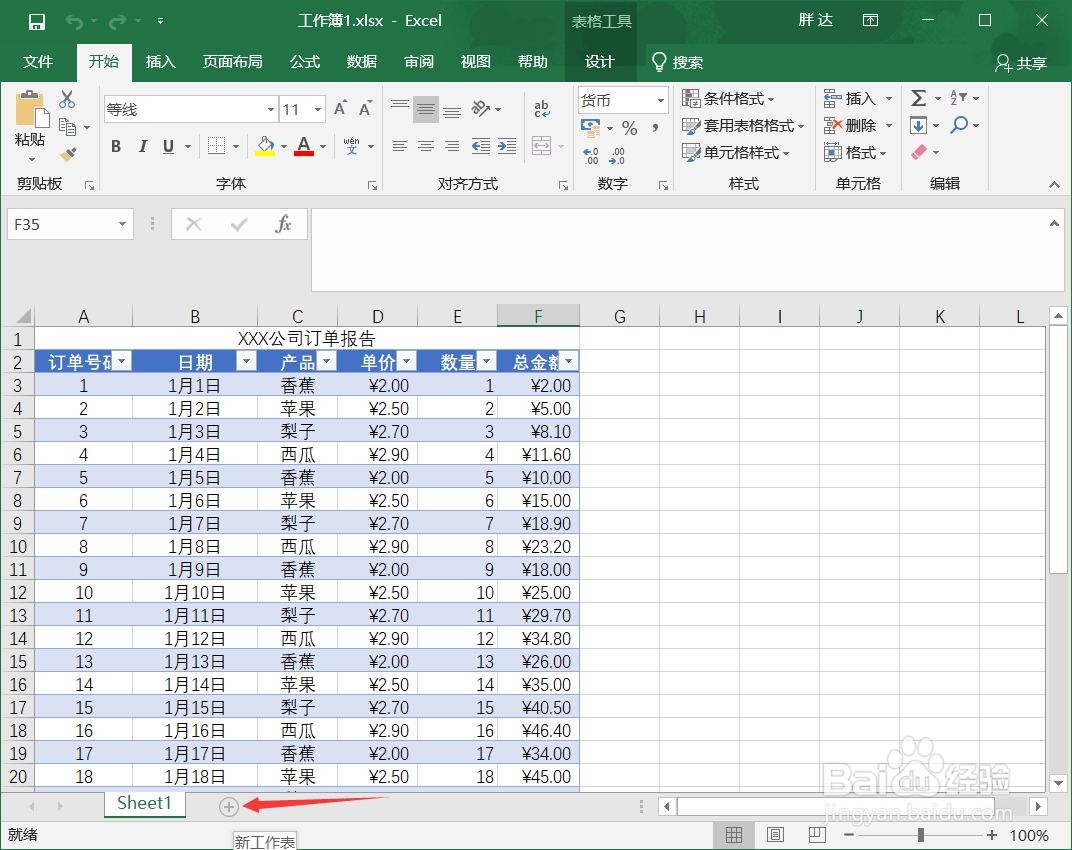Click the Fill down arrow icon
The image size is (1072, 850).
918,125
